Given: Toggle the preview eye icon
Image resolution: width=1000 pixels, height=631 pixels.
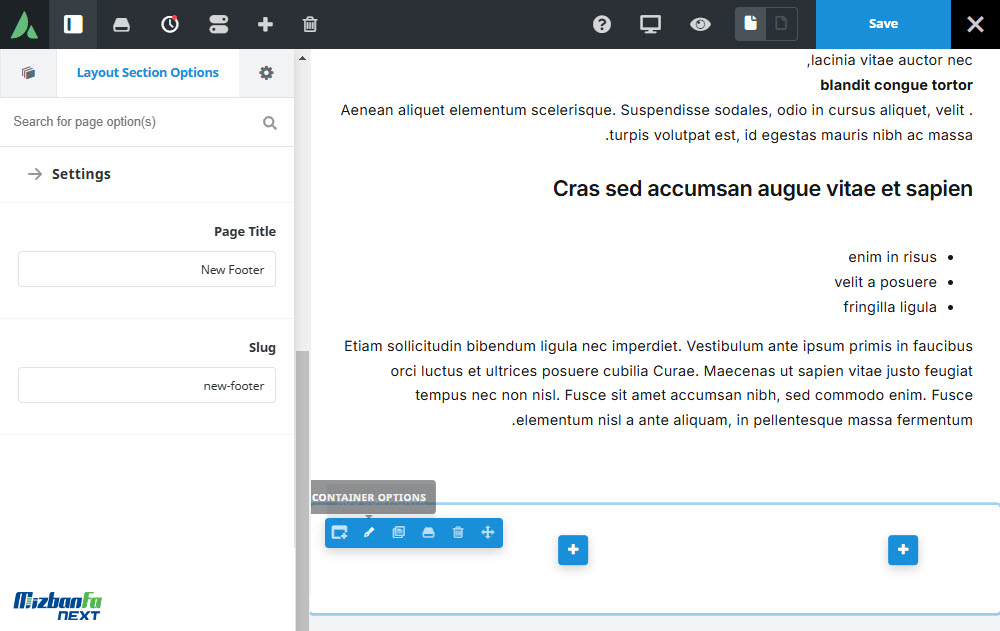Looking at the screenshot, I should pyautogui.click(x=700, y=24).
